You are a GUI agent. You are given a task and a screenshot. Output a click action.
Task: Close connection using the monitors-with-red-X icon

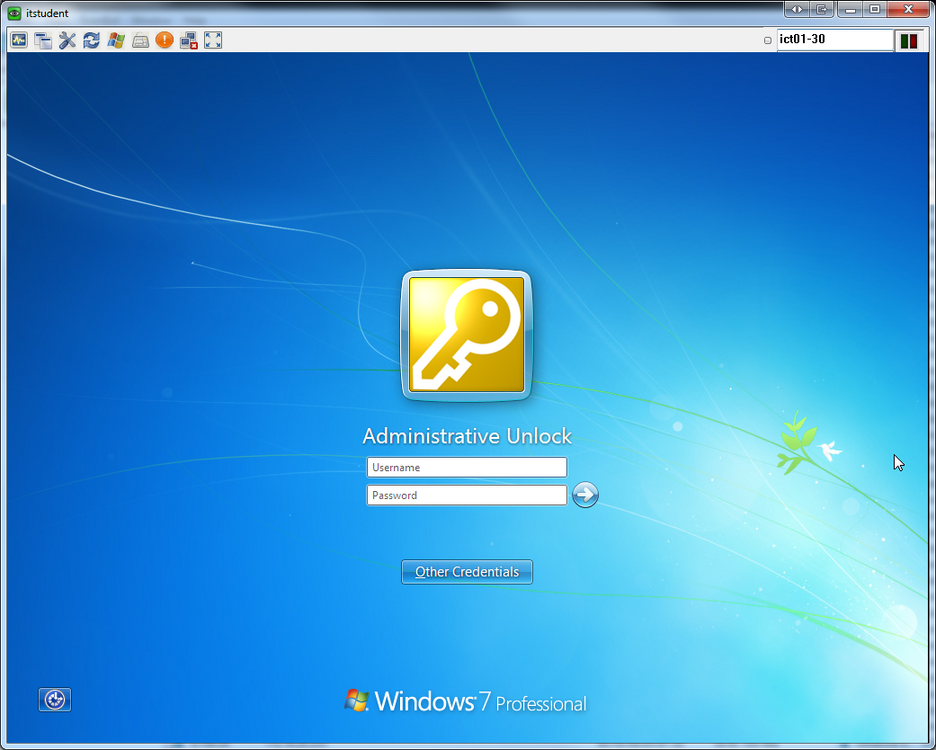point(189,40)
